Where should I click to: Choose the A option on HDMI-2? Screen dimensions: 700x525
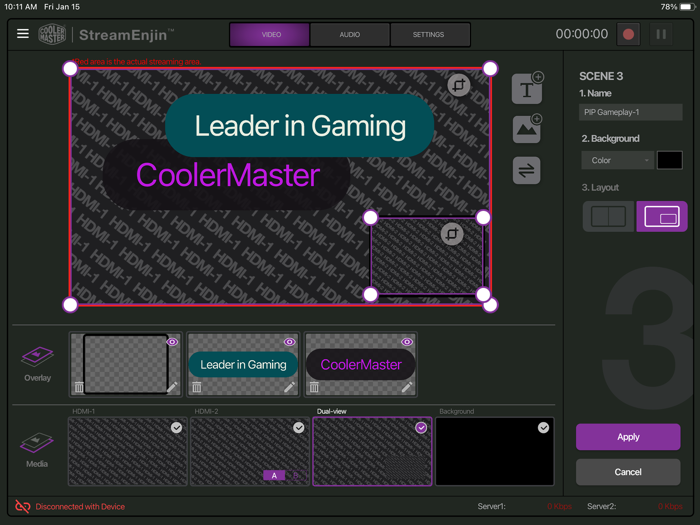[x=274, y=475]
